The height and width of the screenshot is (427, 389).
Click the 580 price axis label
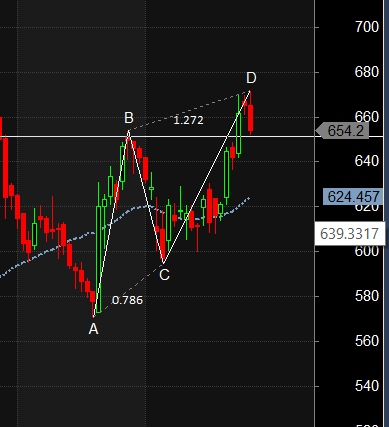point(367,296)
